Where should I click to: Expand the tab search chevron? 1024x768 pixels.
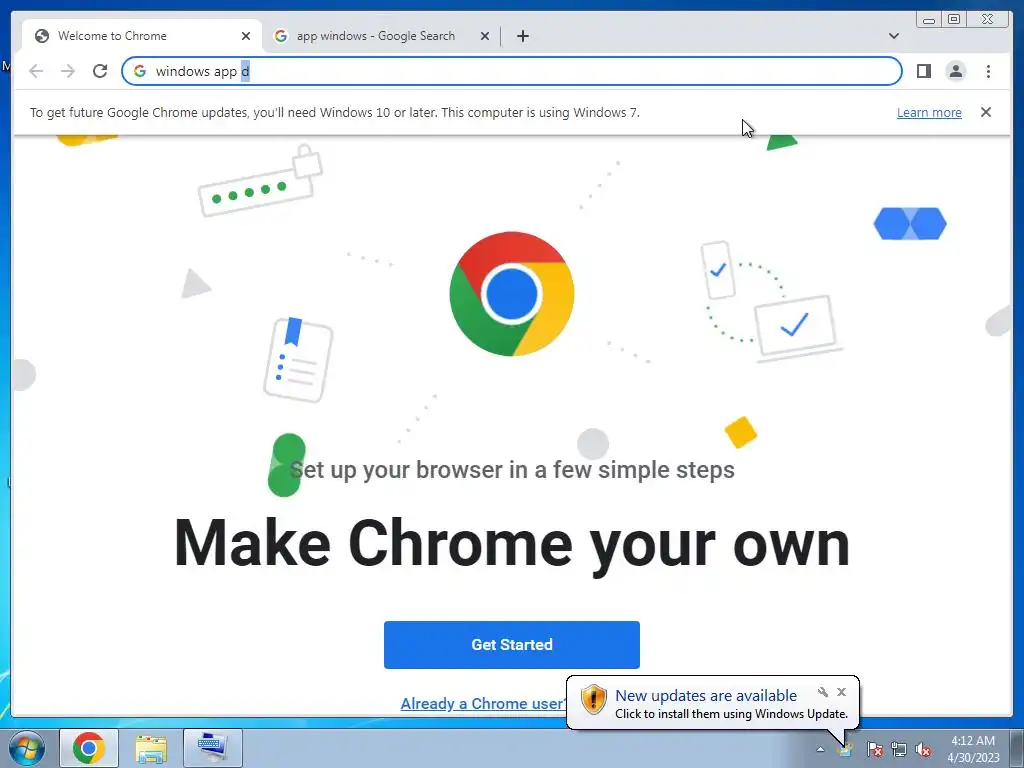pyautogui.click(x=893, y=36)
